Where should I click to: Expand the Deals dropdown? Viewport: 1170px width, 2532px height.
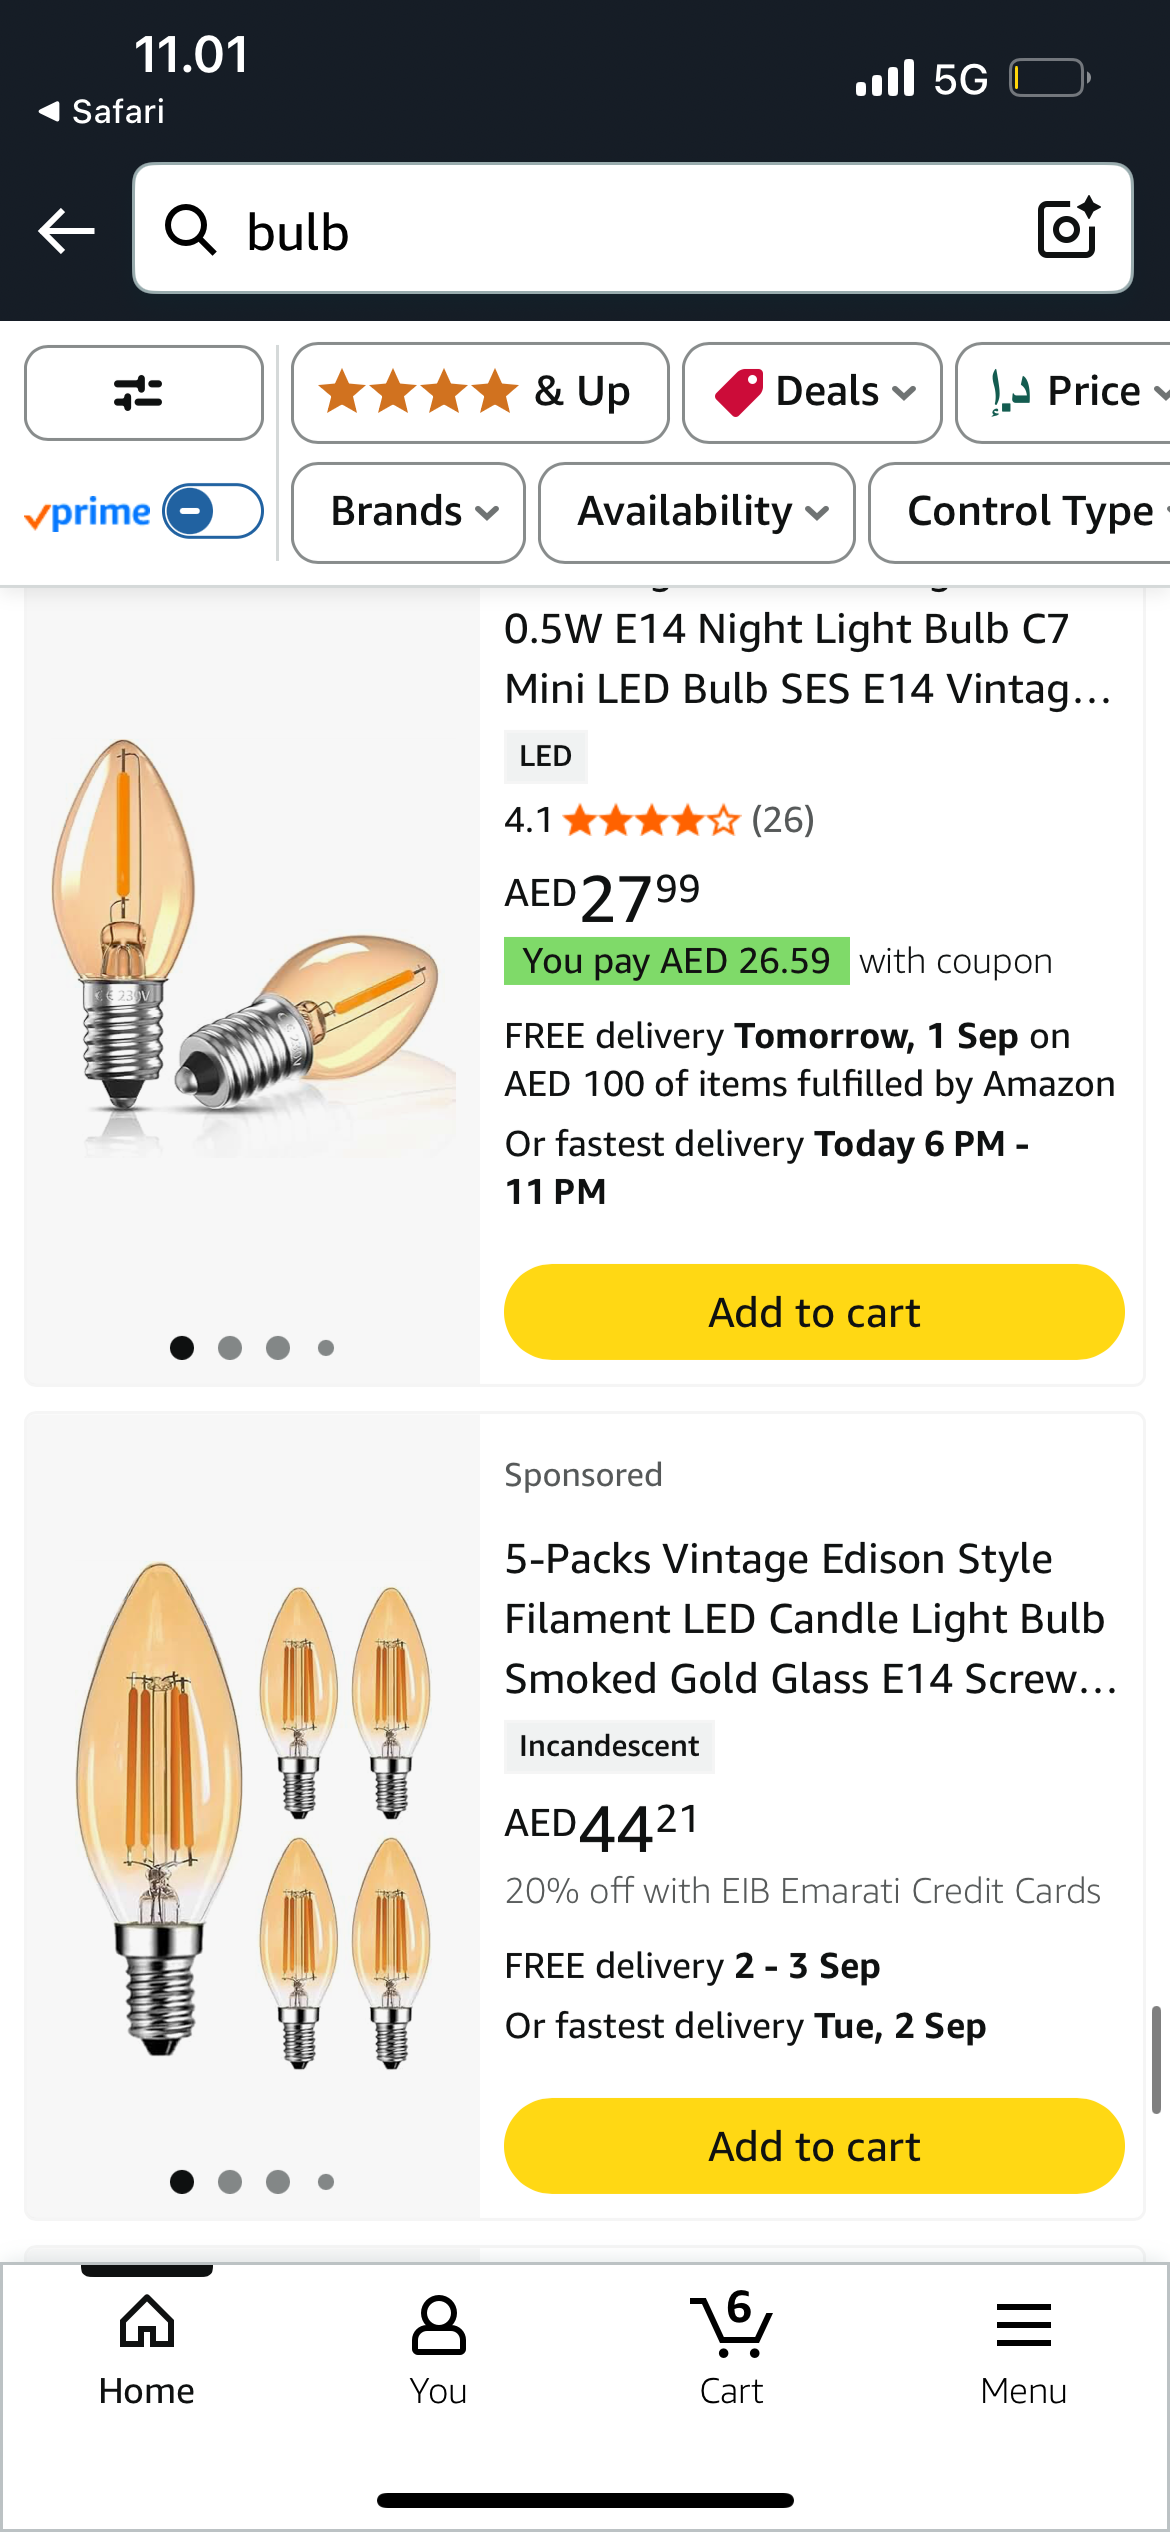pyautogui.click(x=811, y=393)
